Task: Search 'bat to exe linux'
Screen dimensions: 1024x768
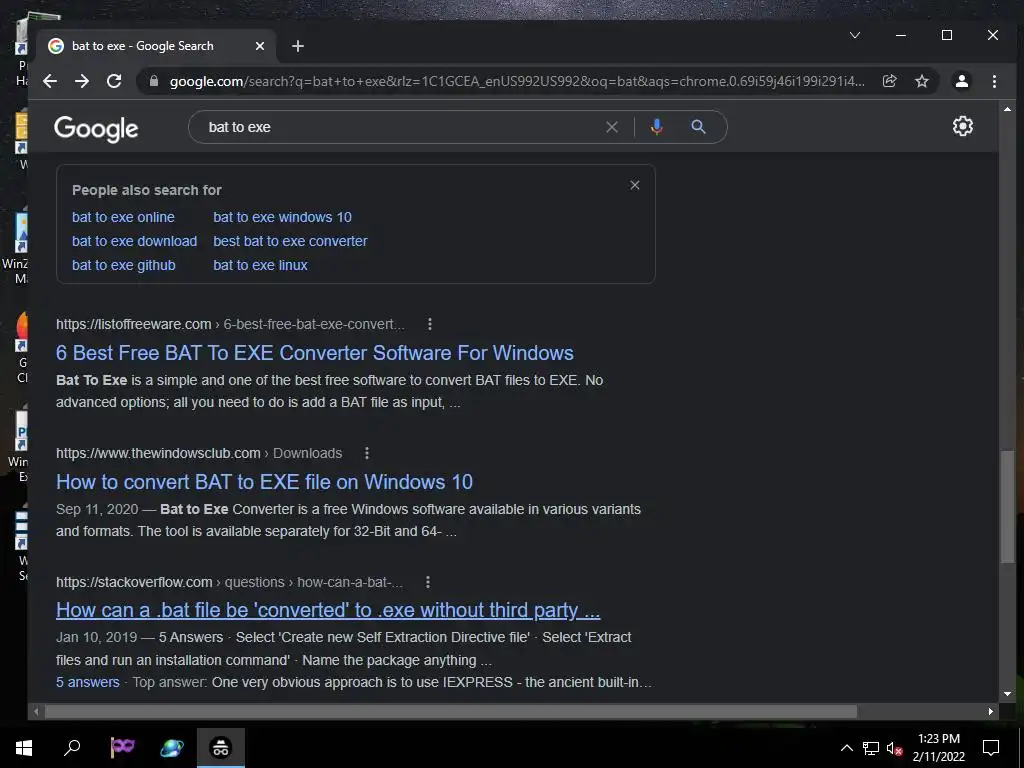Action: coord(260,265)
